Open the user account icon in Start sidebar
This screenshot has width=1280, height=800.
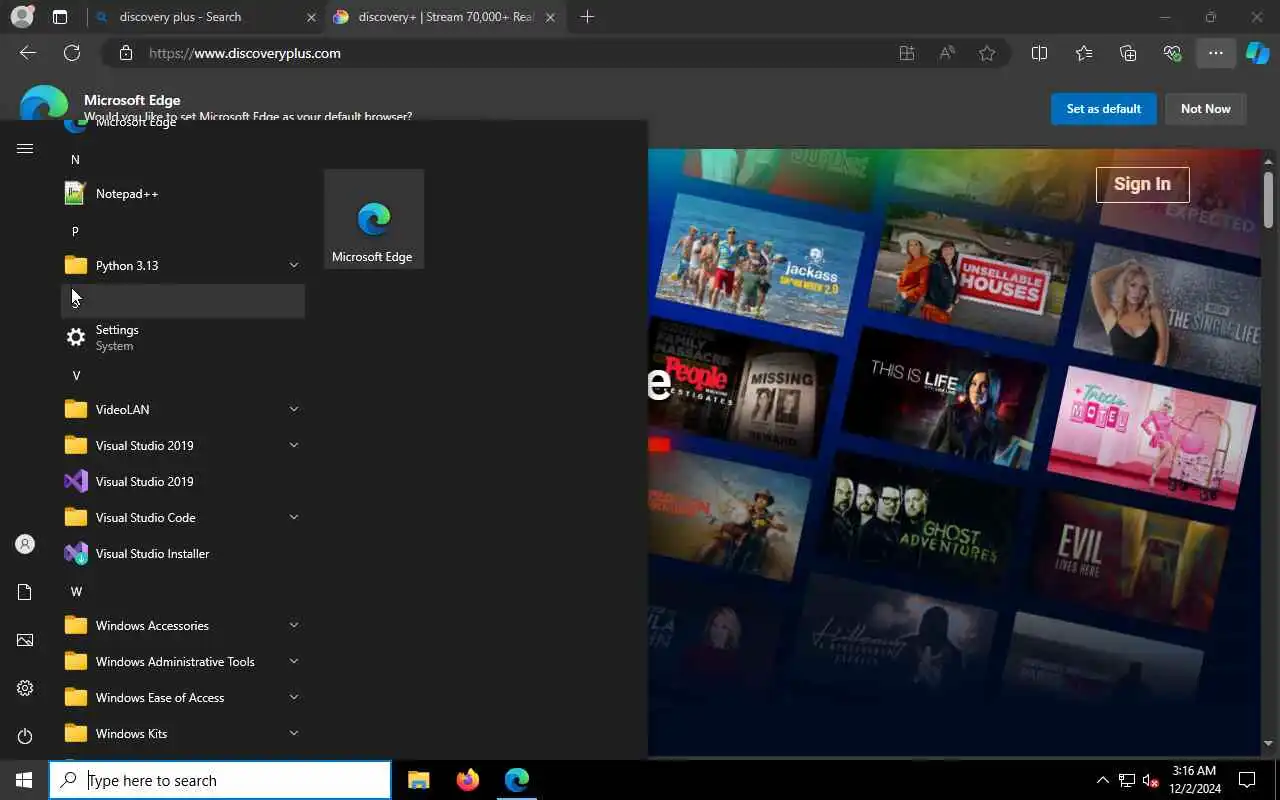[25, 544]
